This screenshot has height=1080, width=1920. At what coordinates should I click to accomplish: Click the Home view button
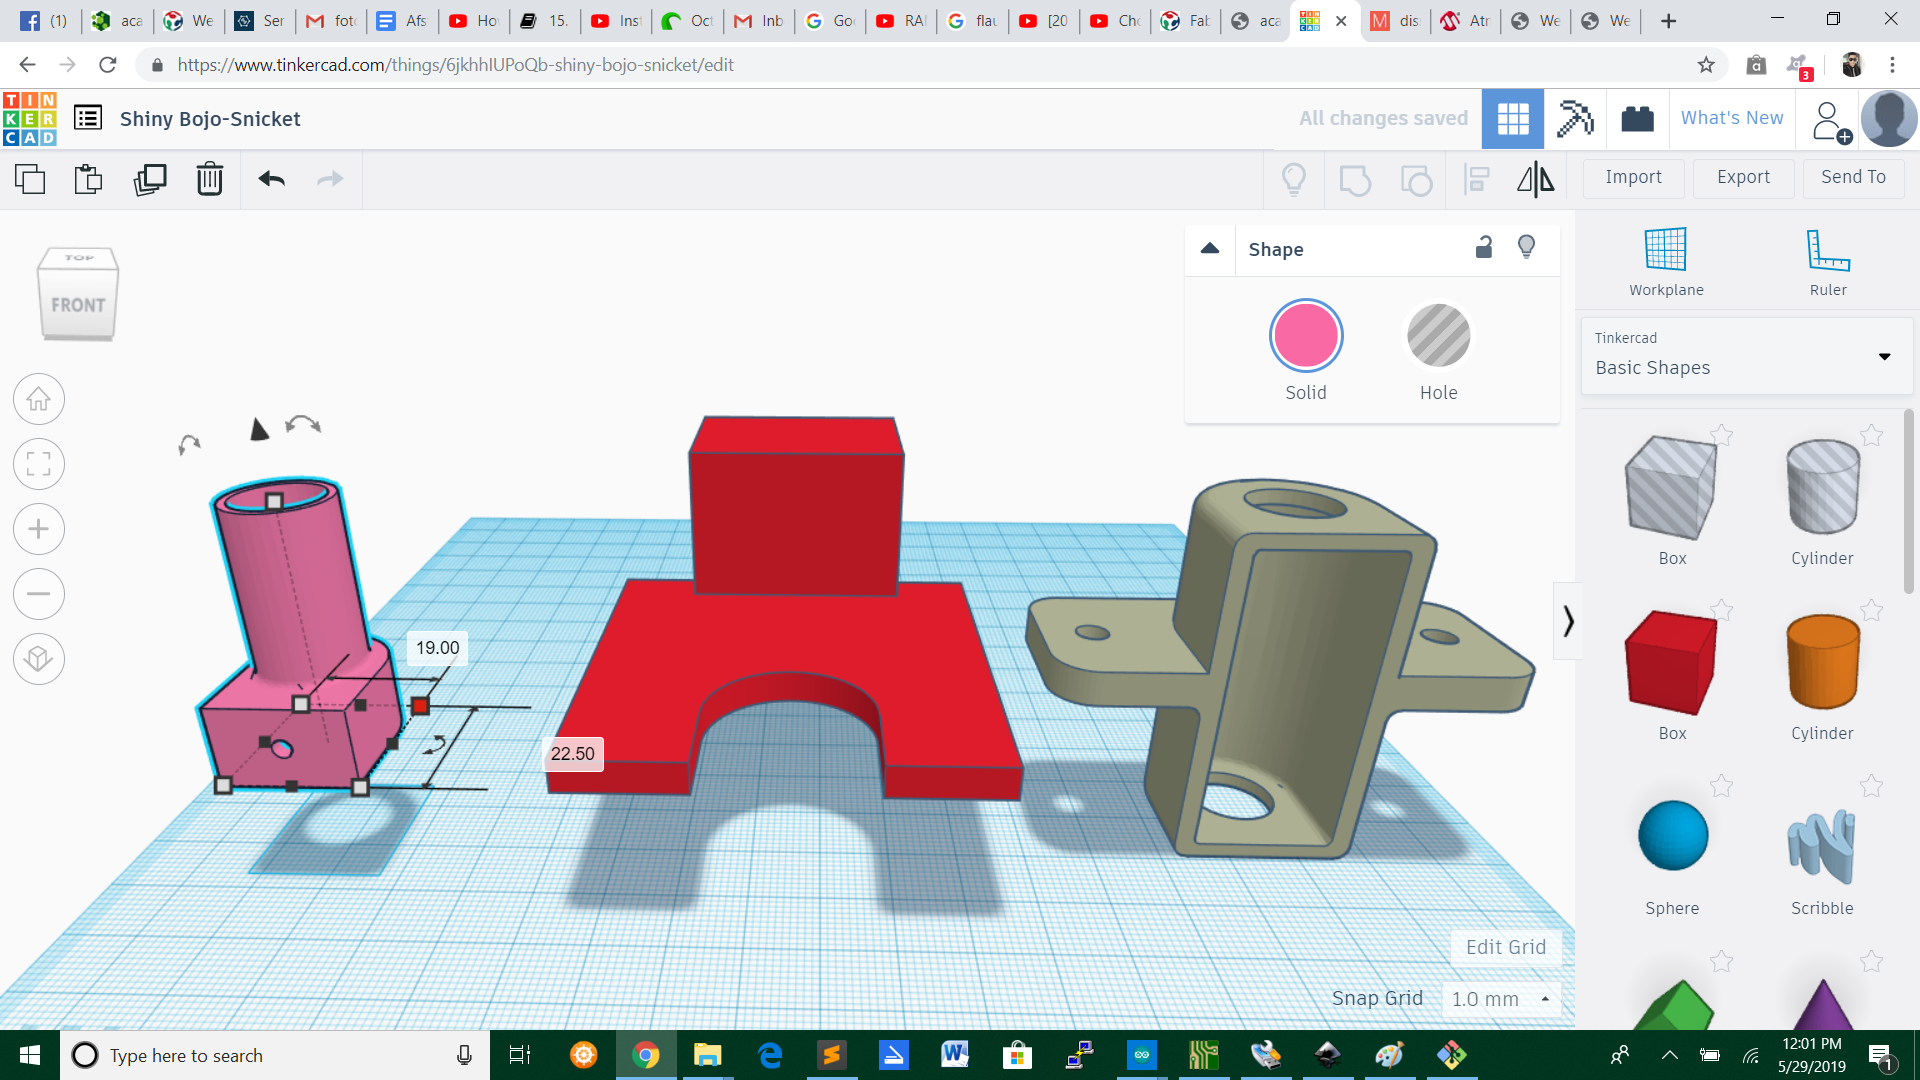[x=39, y=399]
